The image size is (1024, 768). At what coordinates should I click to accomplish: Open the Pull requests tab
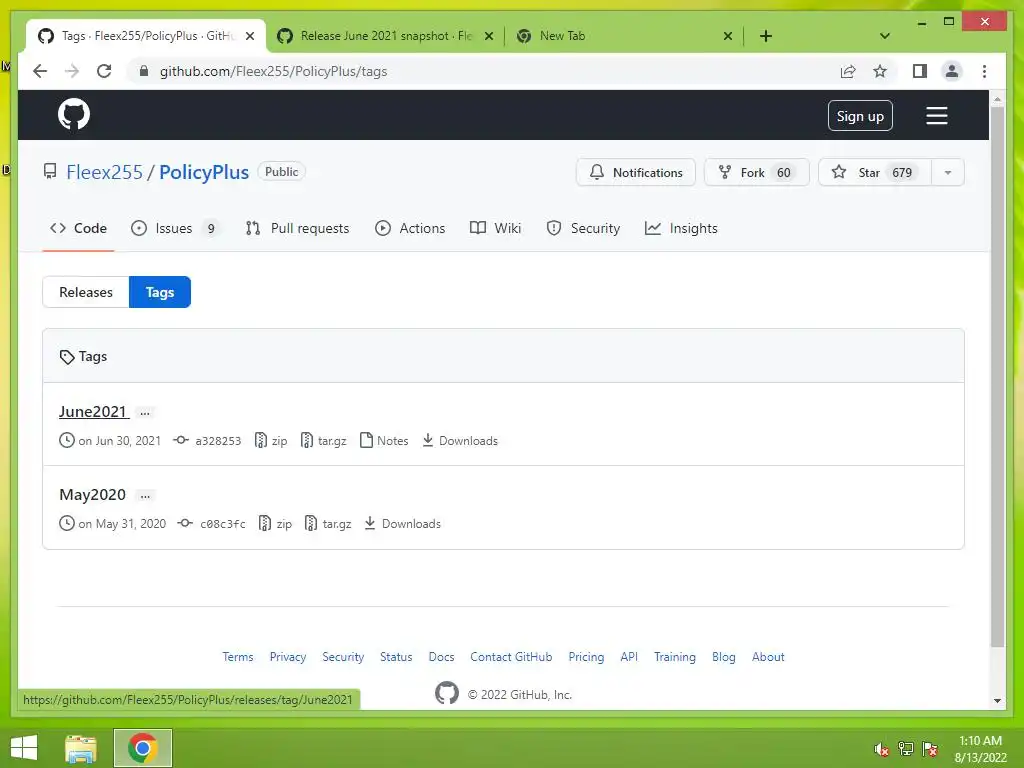(297, 228)
